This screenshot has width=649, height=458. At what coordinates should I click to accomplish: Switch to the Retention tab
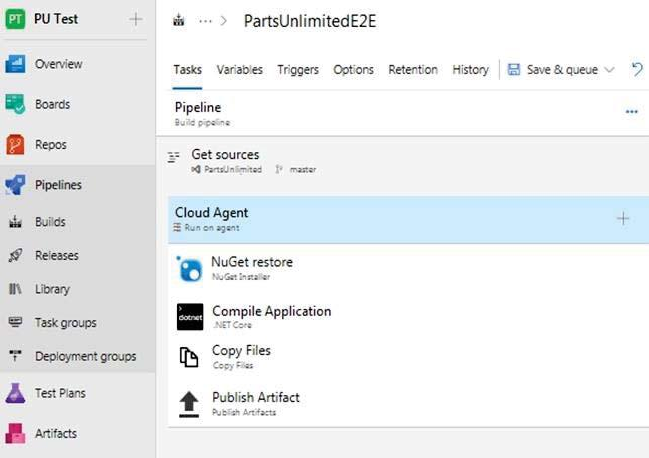point(413,70)
